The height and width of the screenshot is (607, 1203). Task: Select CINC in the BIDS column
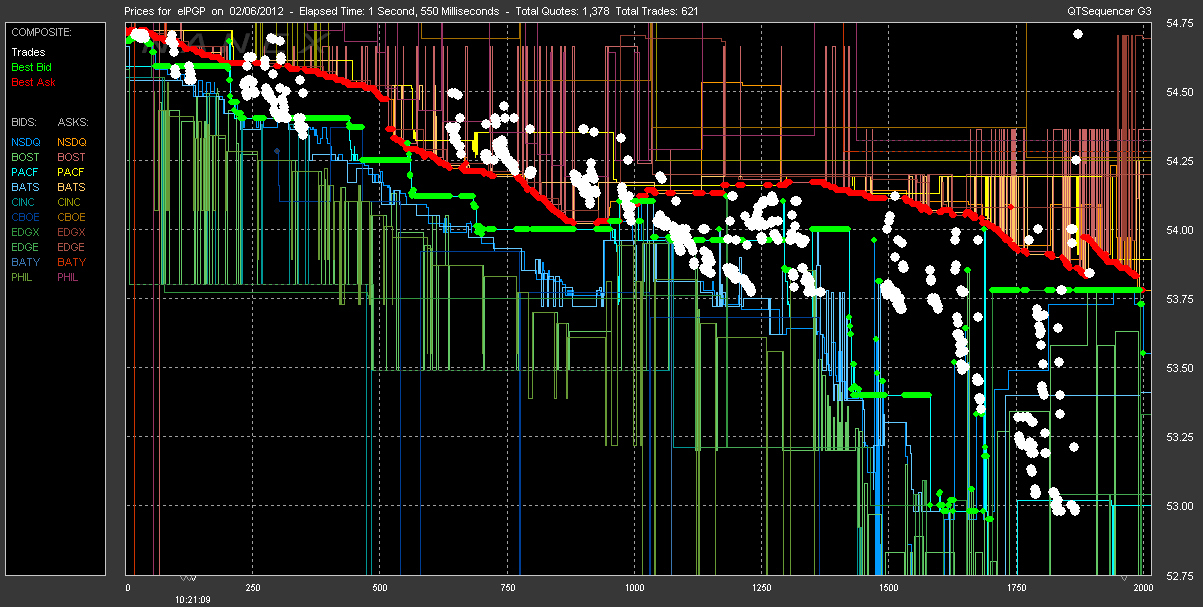click(x=25, y=202)
